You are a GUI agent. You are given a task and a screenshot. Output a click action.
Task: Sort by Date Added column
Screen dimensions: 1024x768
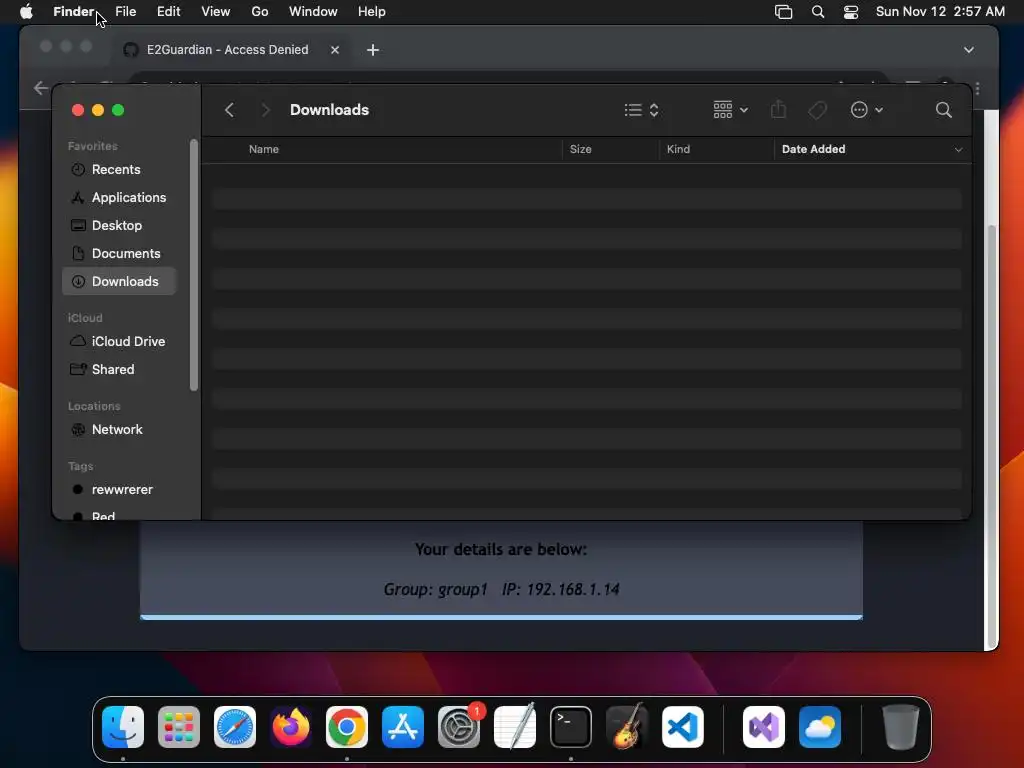tap(814, 149)
